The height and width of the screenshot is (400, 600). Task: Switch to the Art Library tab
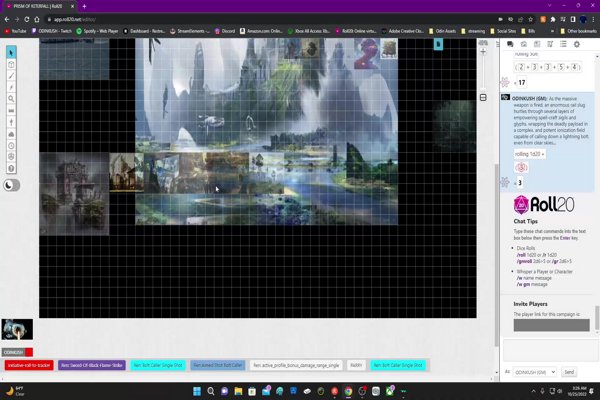click(523, 44)
